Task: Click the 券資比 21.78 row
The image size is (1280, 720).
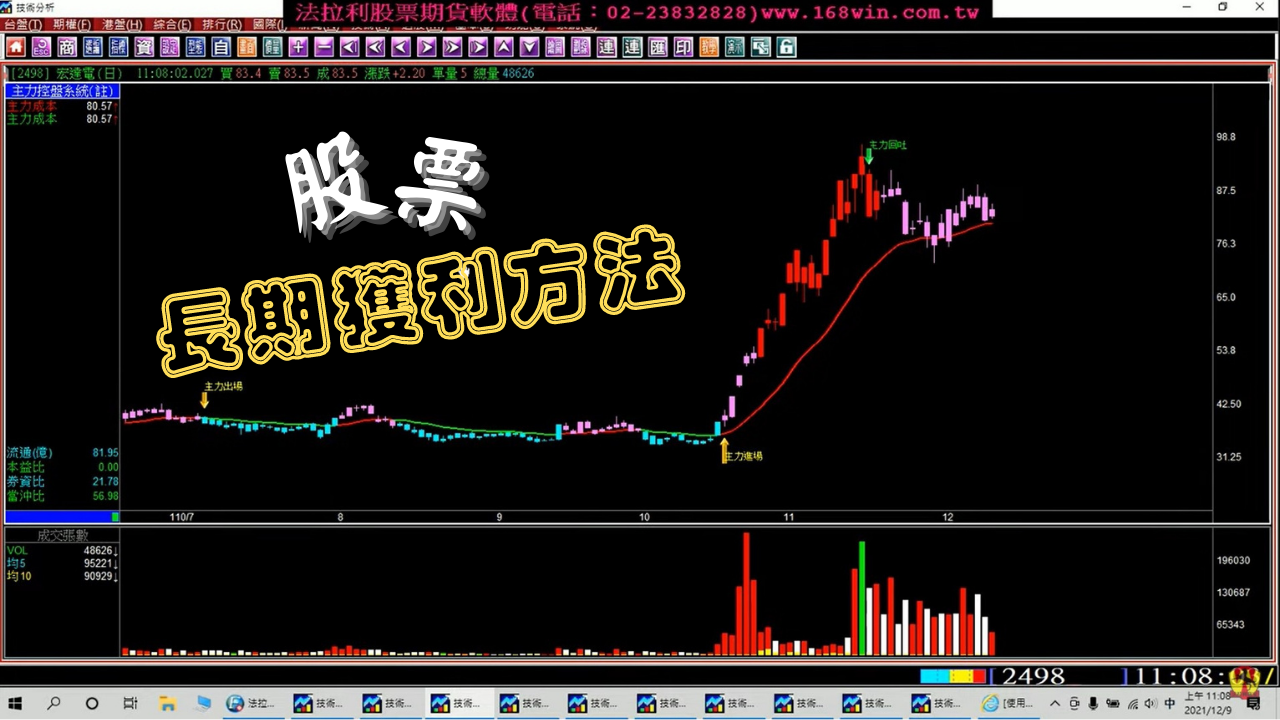Action: pyautogui.click(x=62, y=481)
